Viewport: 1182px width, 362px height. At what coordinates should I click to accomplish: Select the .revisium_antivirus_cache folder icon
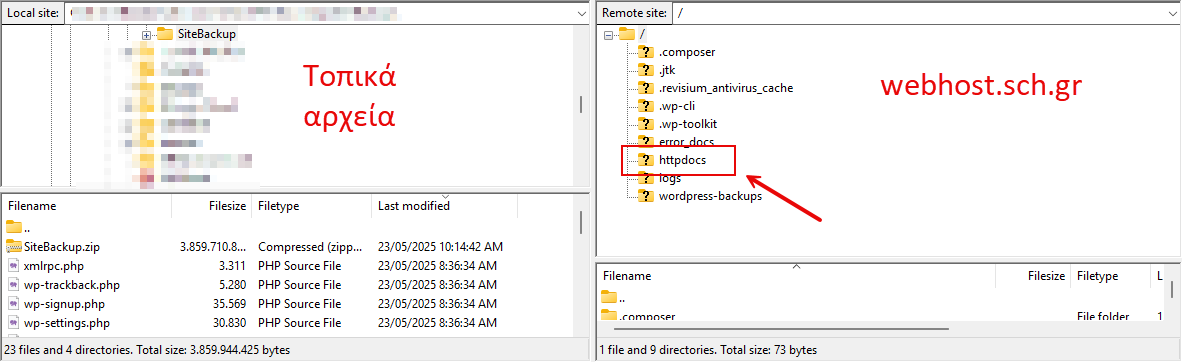click(x=645, y=88)
